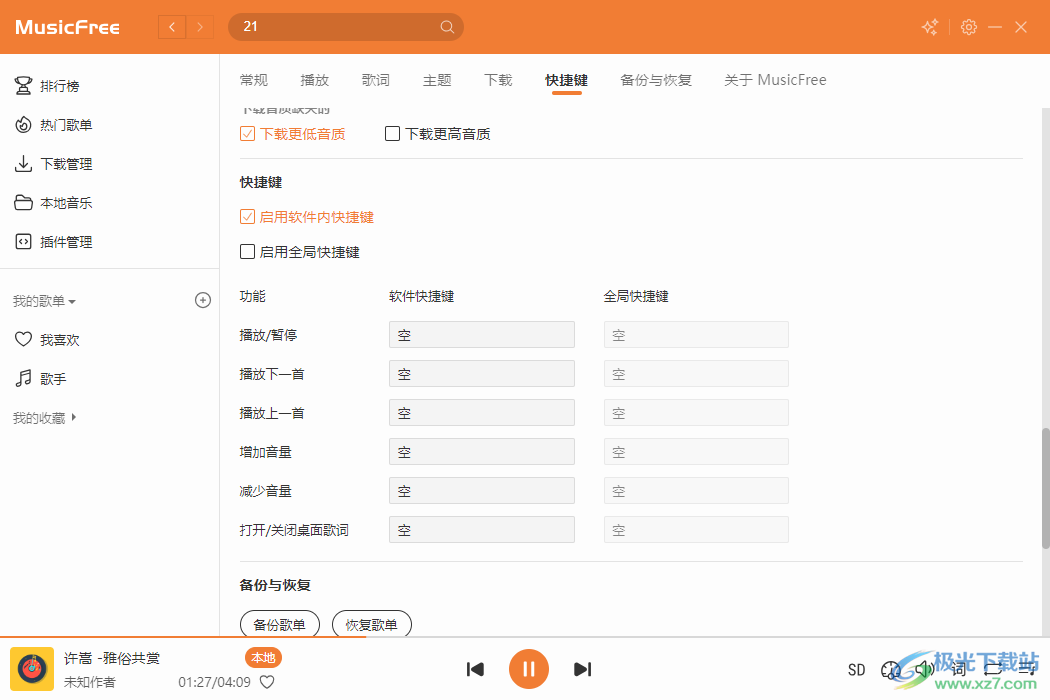Viewport: 1050px width, 700px height.
Task: Open the play queue list icon
Action: click(1027, 669)
